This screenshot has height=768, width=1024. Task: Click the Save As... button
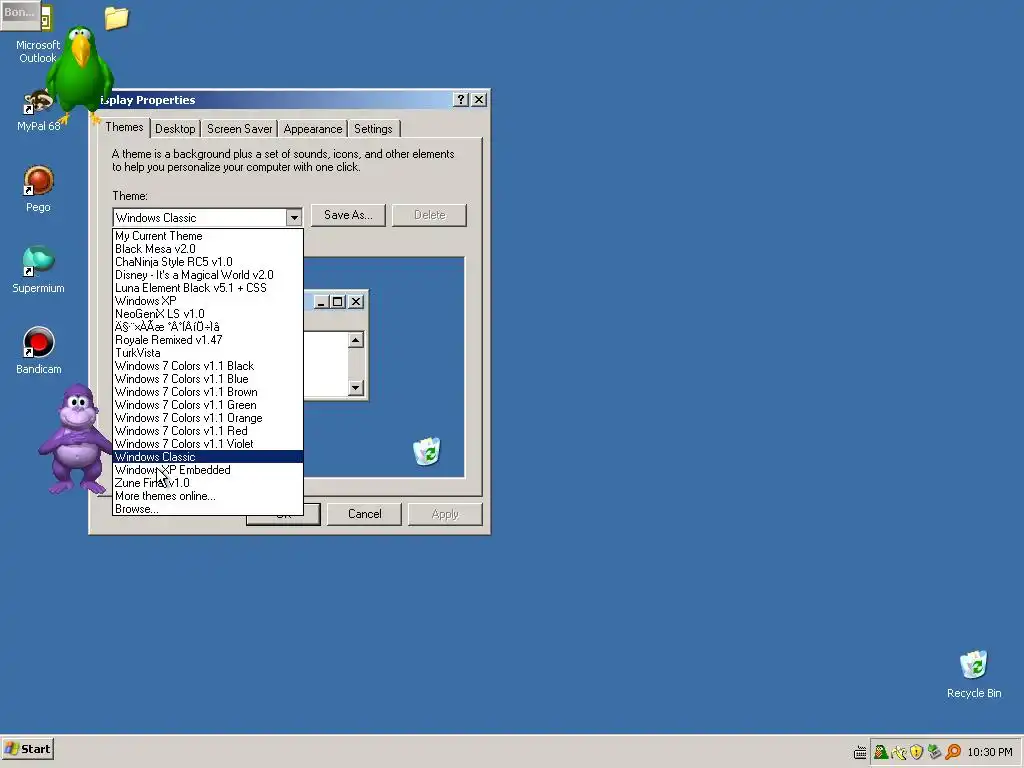pos(348,215)
